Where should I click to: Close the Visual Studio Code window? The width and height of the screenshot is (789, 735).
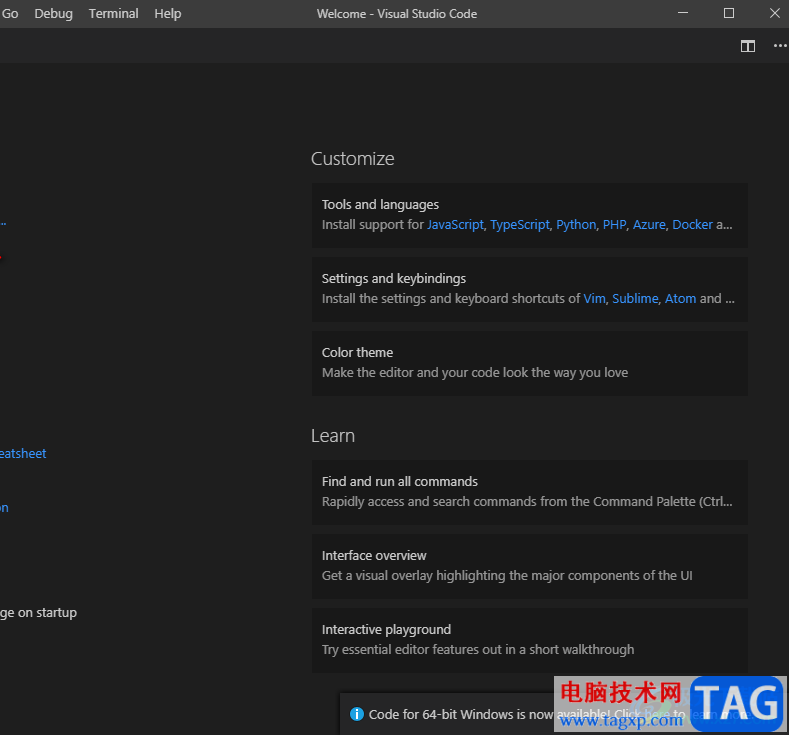pyautogui.click(x=774, y=13)
